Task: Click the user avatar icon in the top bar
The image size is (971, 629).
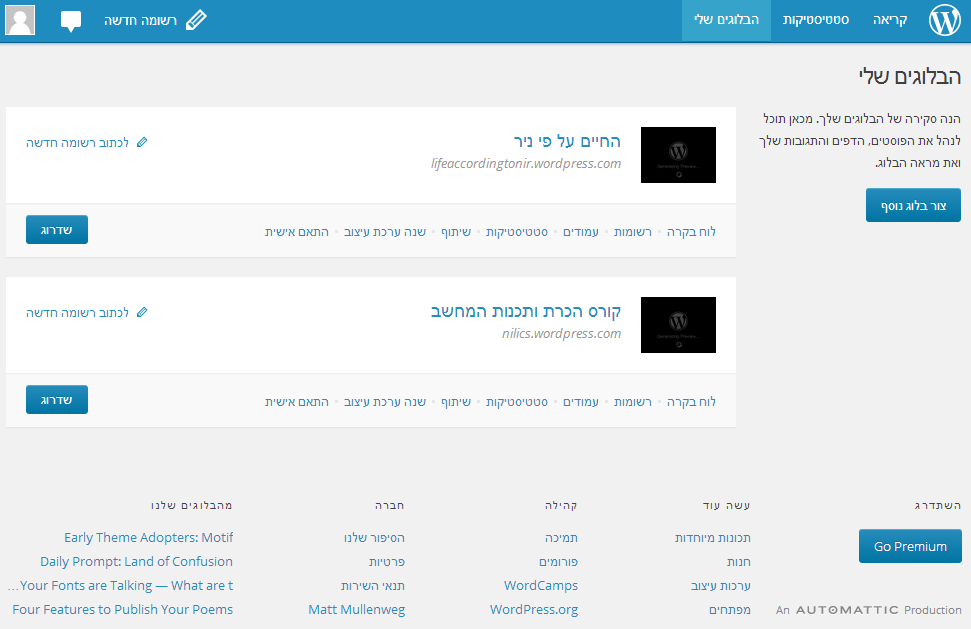Action: click(19, 18)
